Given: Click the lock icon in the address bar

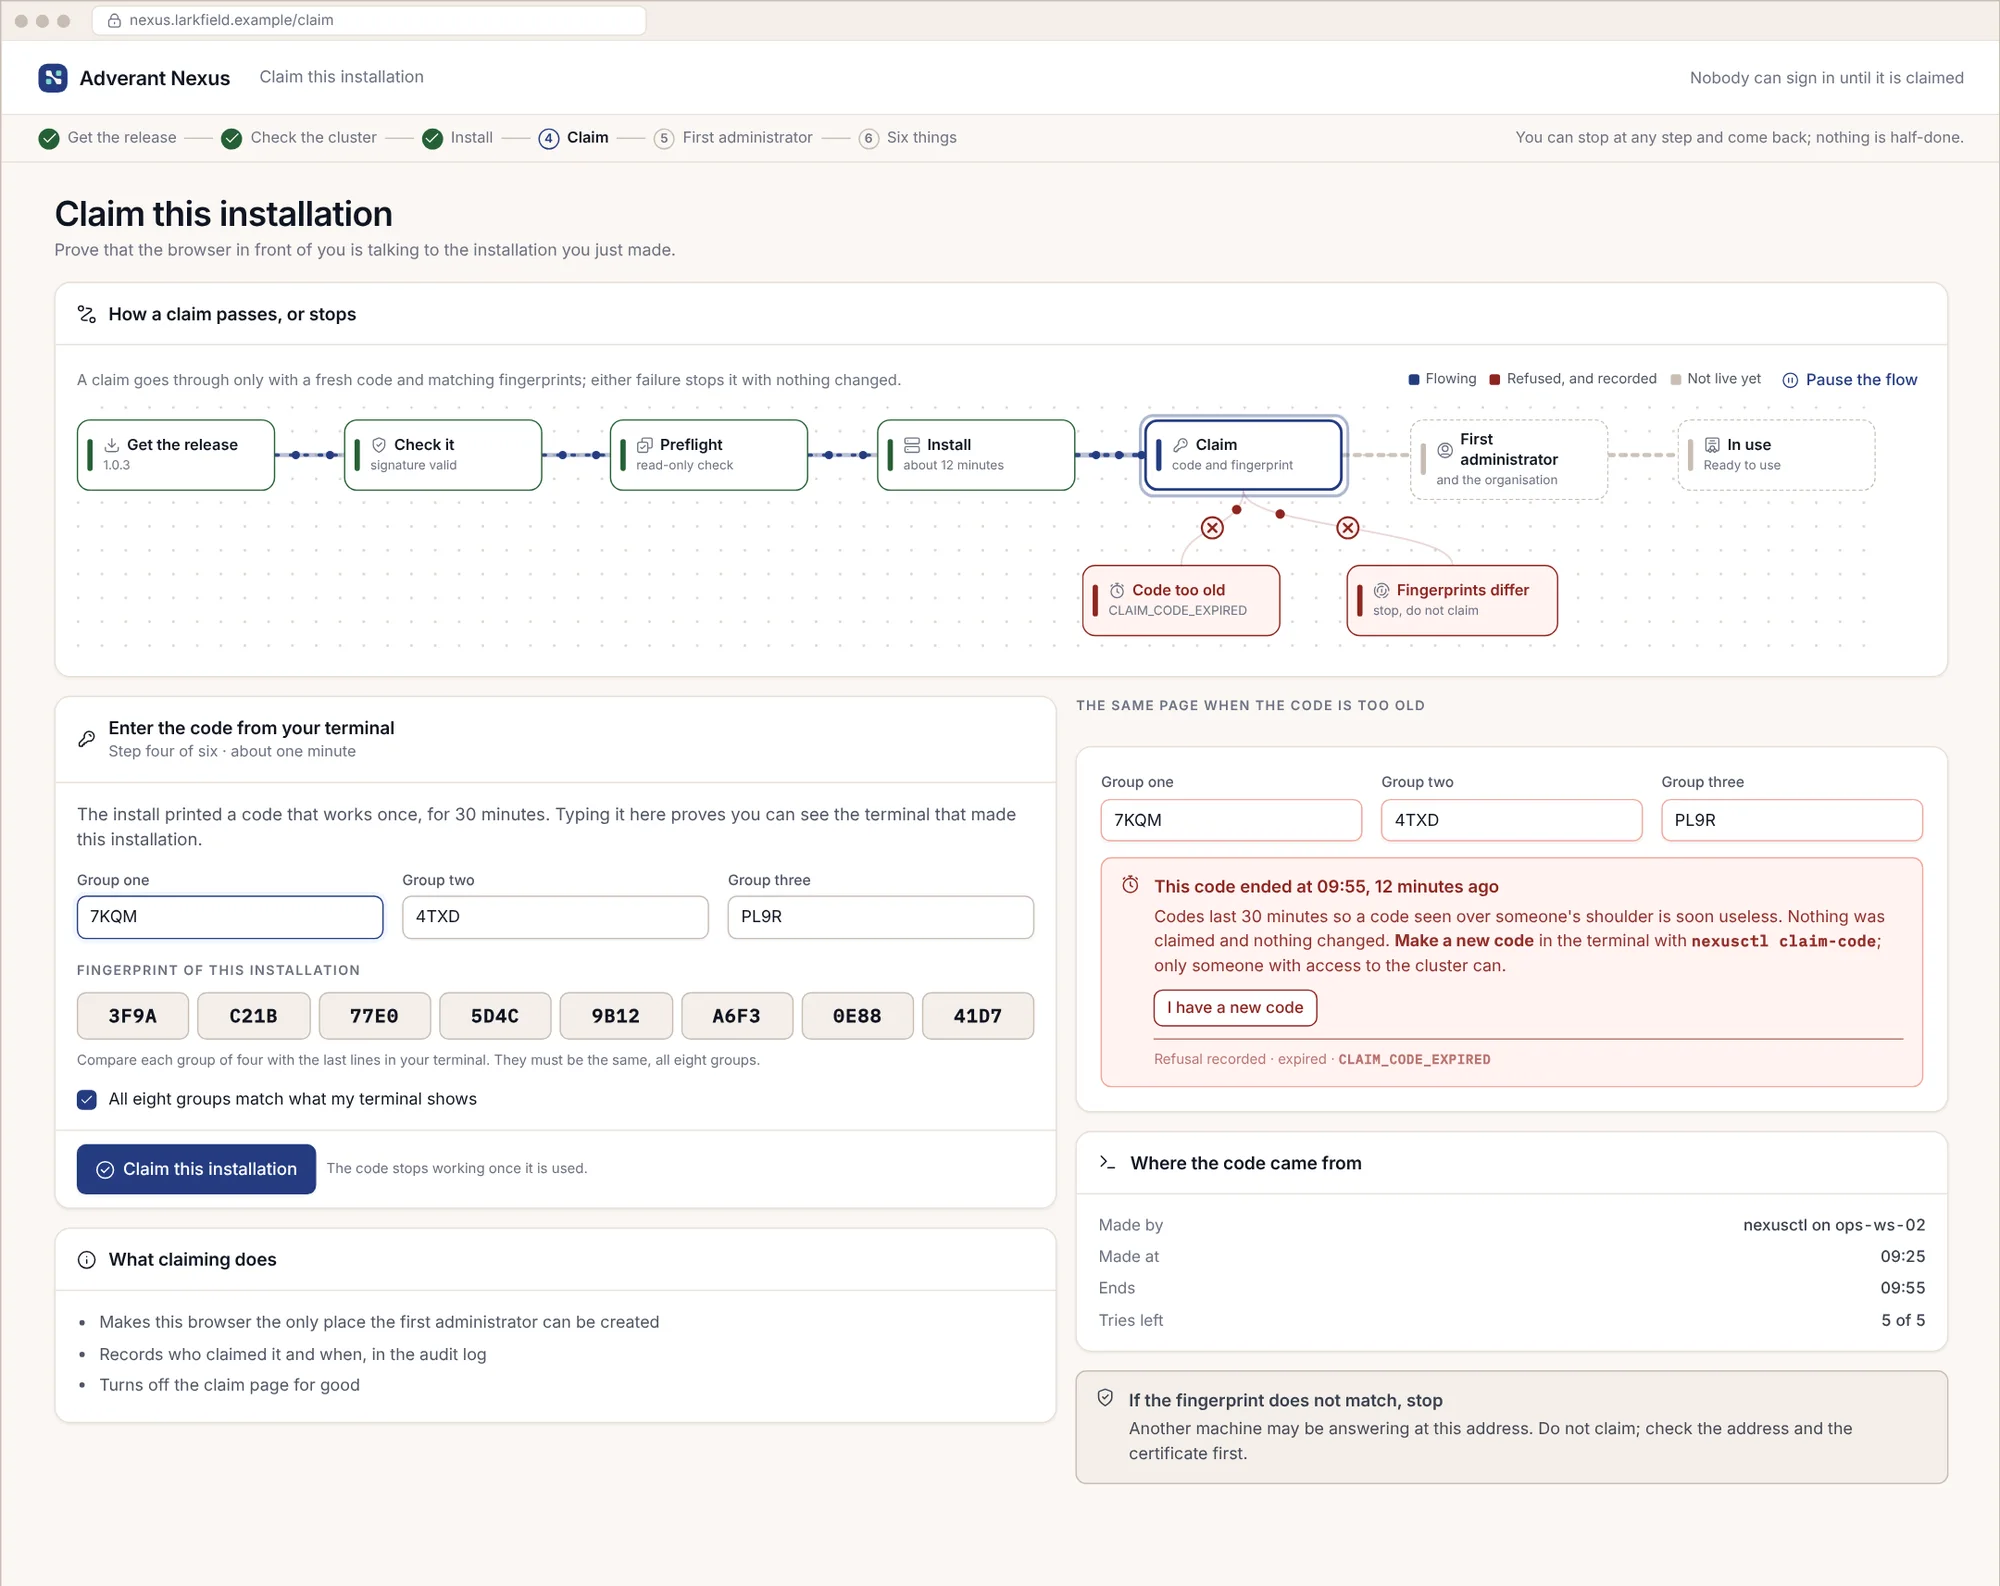Looking at the screenshot, I should pos(114,20).
